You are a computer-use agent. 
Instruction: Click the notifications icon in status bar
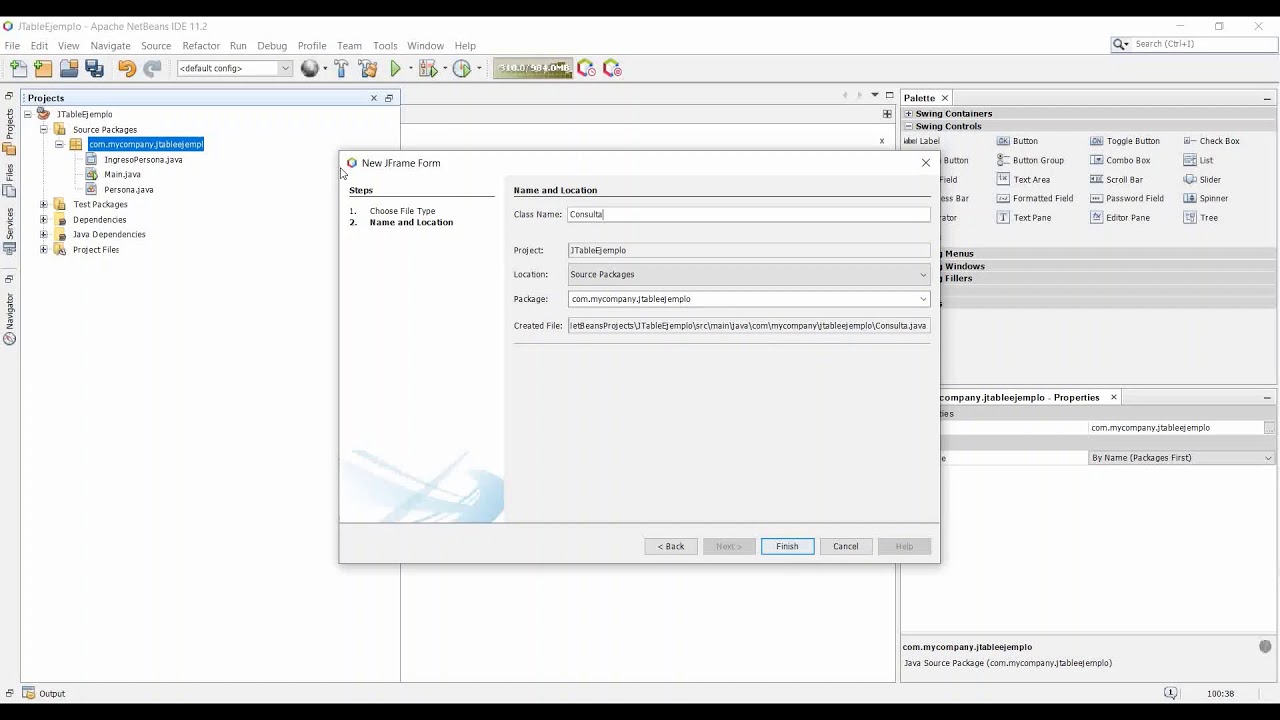[1171, 693]
